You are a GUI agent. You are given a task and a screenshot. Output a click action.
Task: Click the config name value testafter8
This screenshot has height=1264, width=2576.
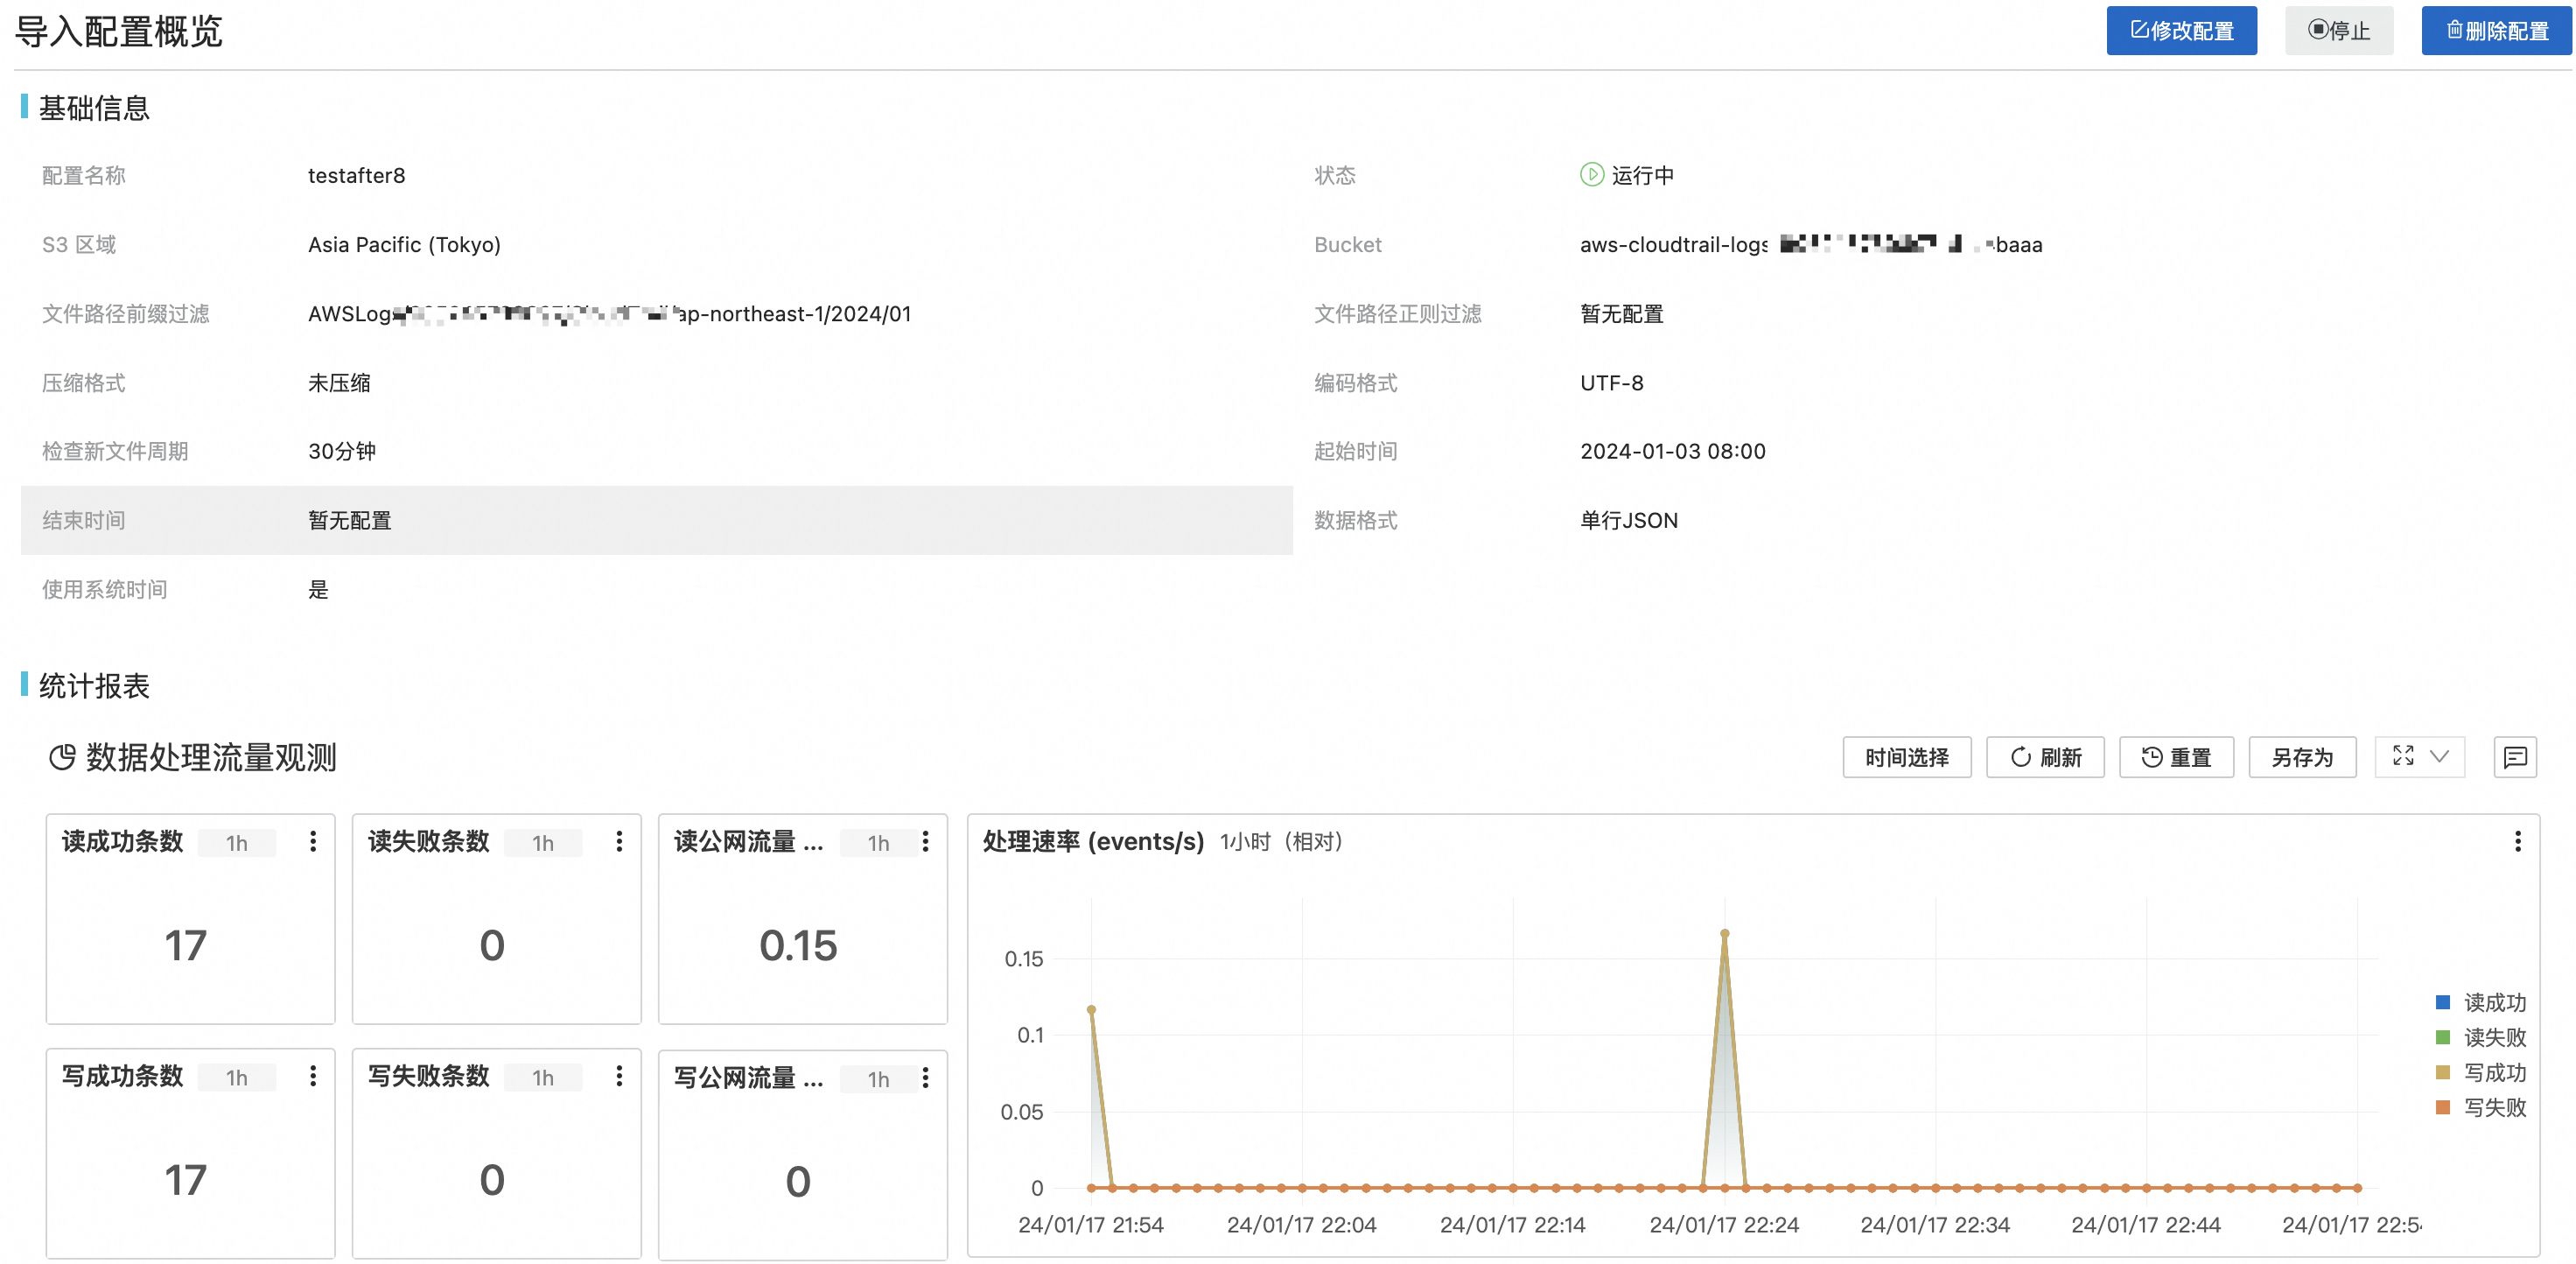[357, 175]
